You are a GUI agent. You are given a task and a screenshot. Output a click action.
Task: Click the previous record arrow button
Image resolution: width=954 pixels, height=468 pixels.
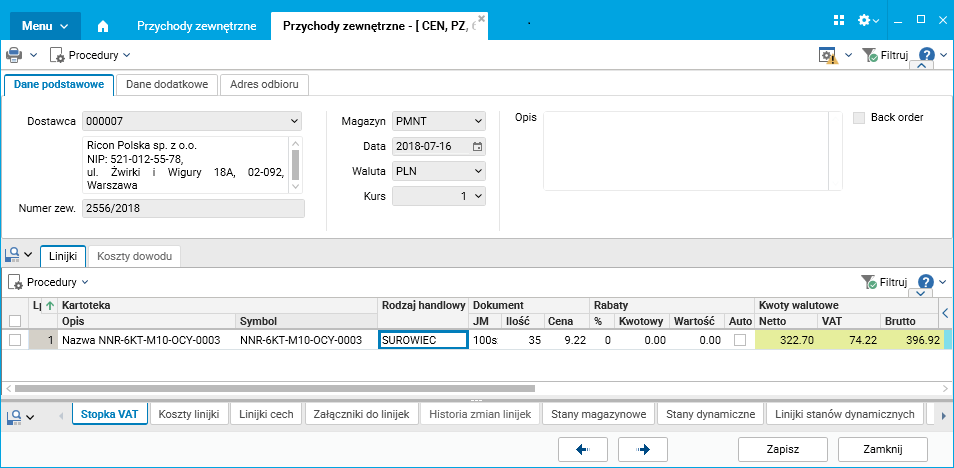pos(583,450)
